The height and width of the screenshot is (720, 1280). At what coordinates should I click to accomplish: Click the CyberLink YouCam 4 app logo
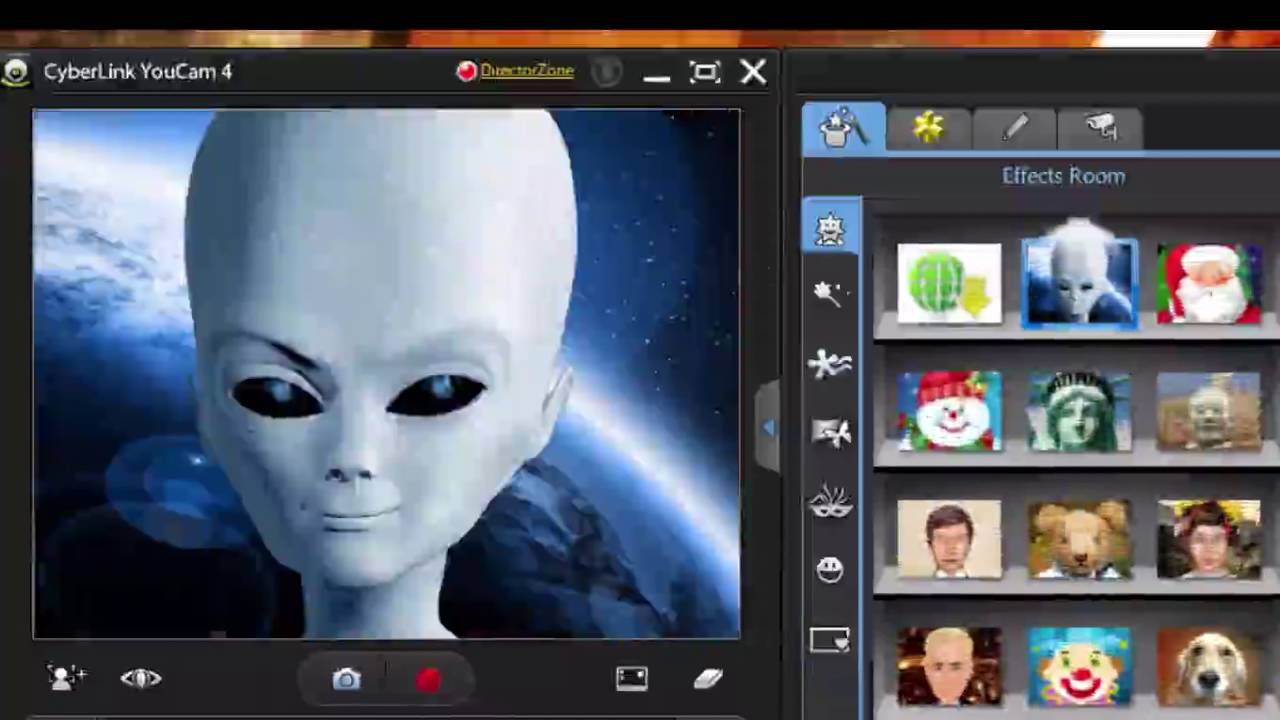(x=14, y=72)
